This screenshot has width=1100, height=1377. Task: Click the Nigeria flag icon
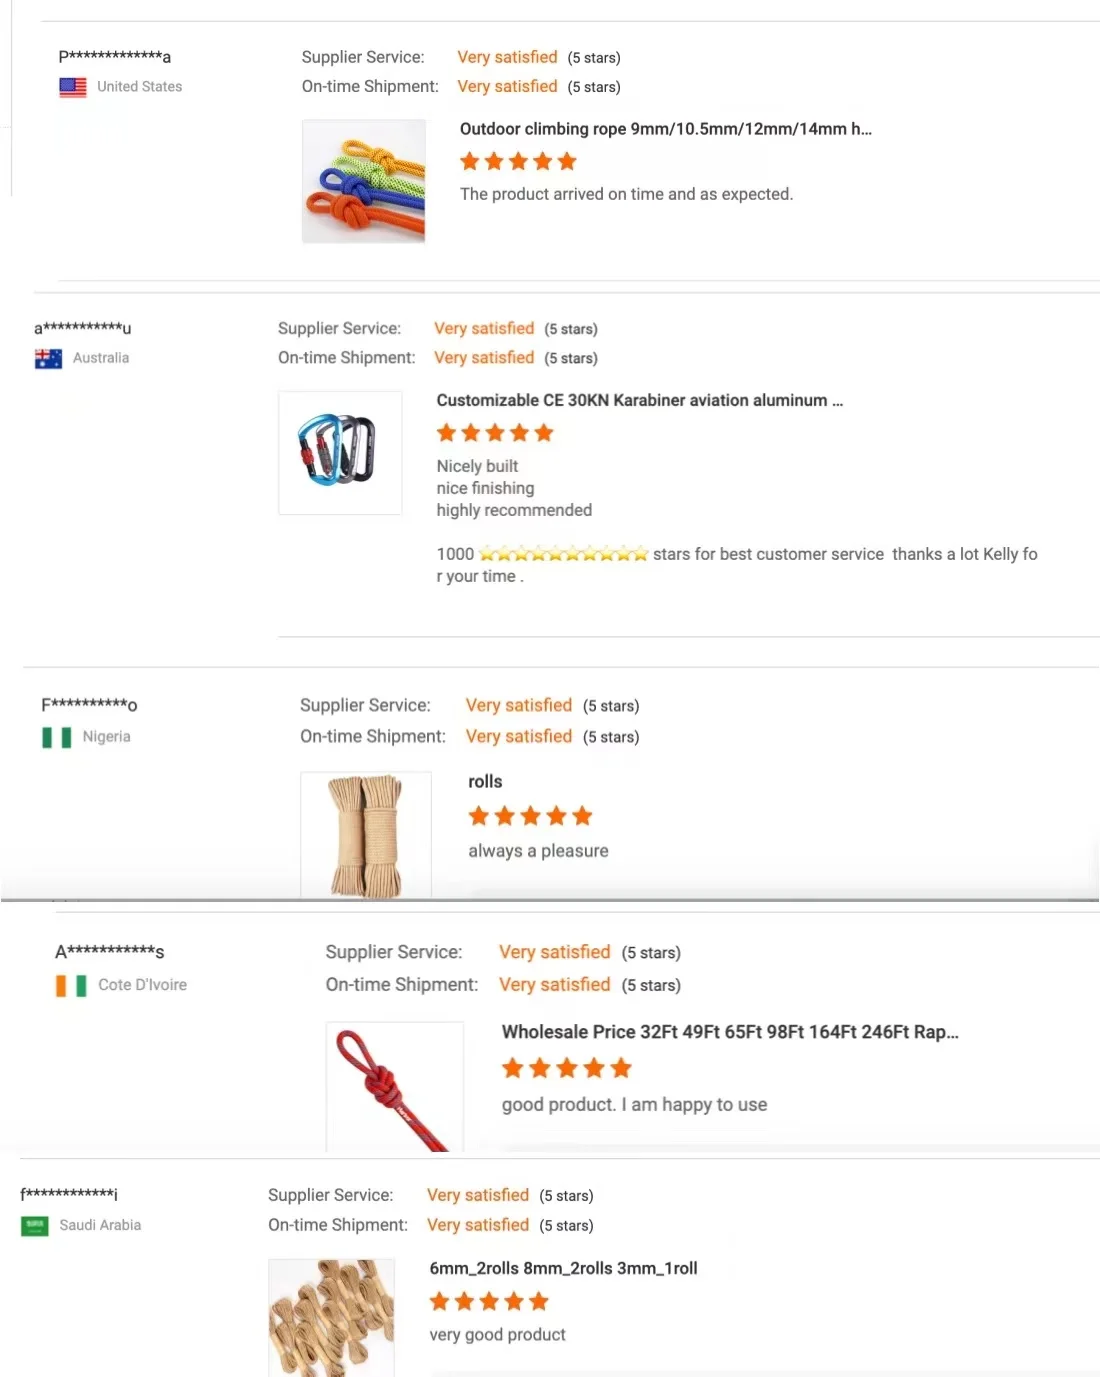(57, 737)
